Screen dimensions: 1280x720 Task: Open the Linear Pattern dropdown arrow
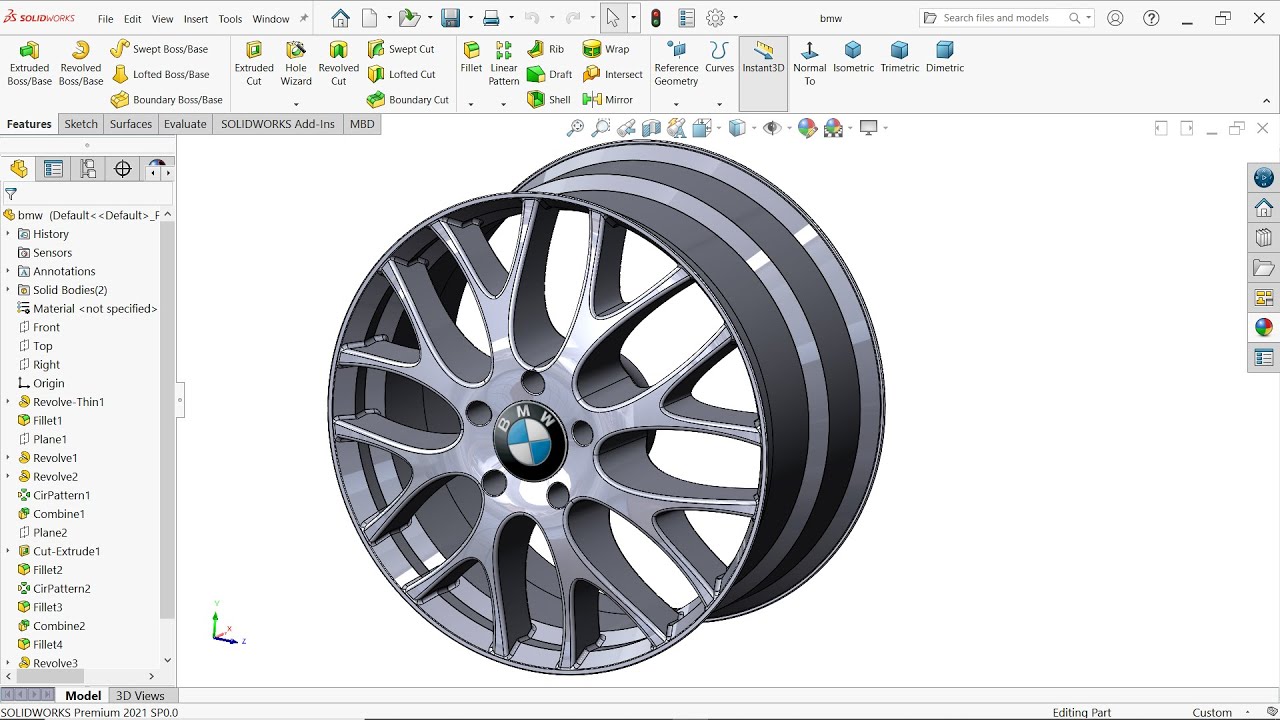pyautogui.click(x=503, y=104)
